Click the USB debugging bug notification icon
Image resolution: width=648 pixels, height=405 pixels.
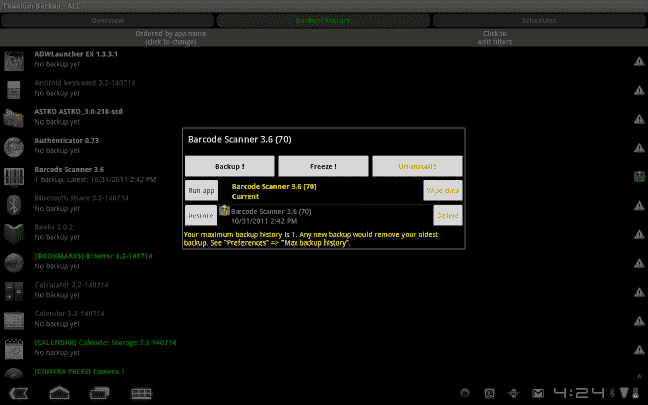(513, 393)
